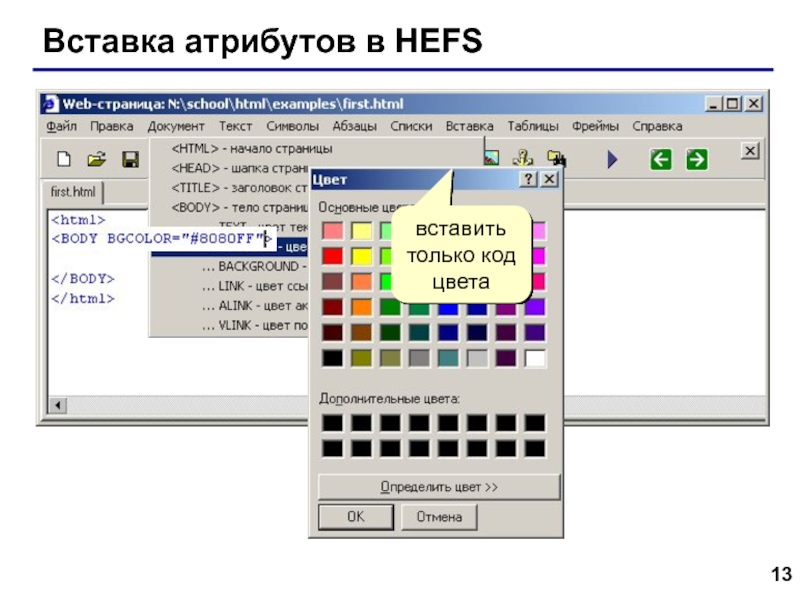Select the first custom color slot

[333, 423]
